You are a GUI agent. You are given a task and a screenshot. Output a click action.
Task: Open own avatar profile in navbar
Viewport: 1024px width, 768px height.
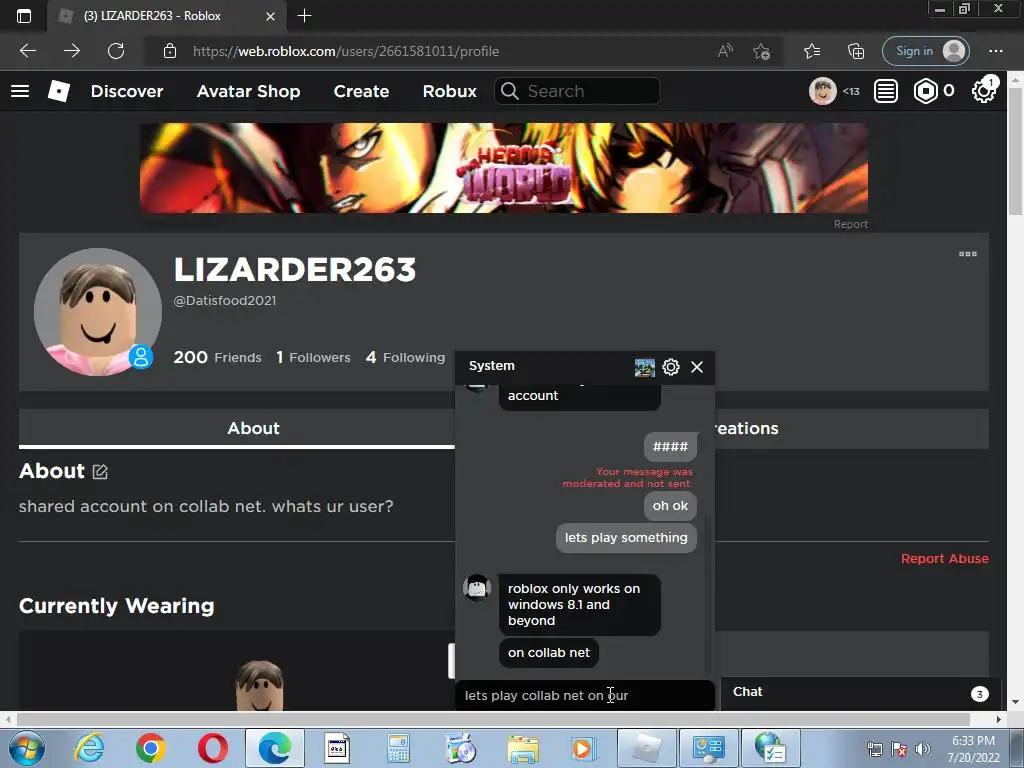coord(823,91)
